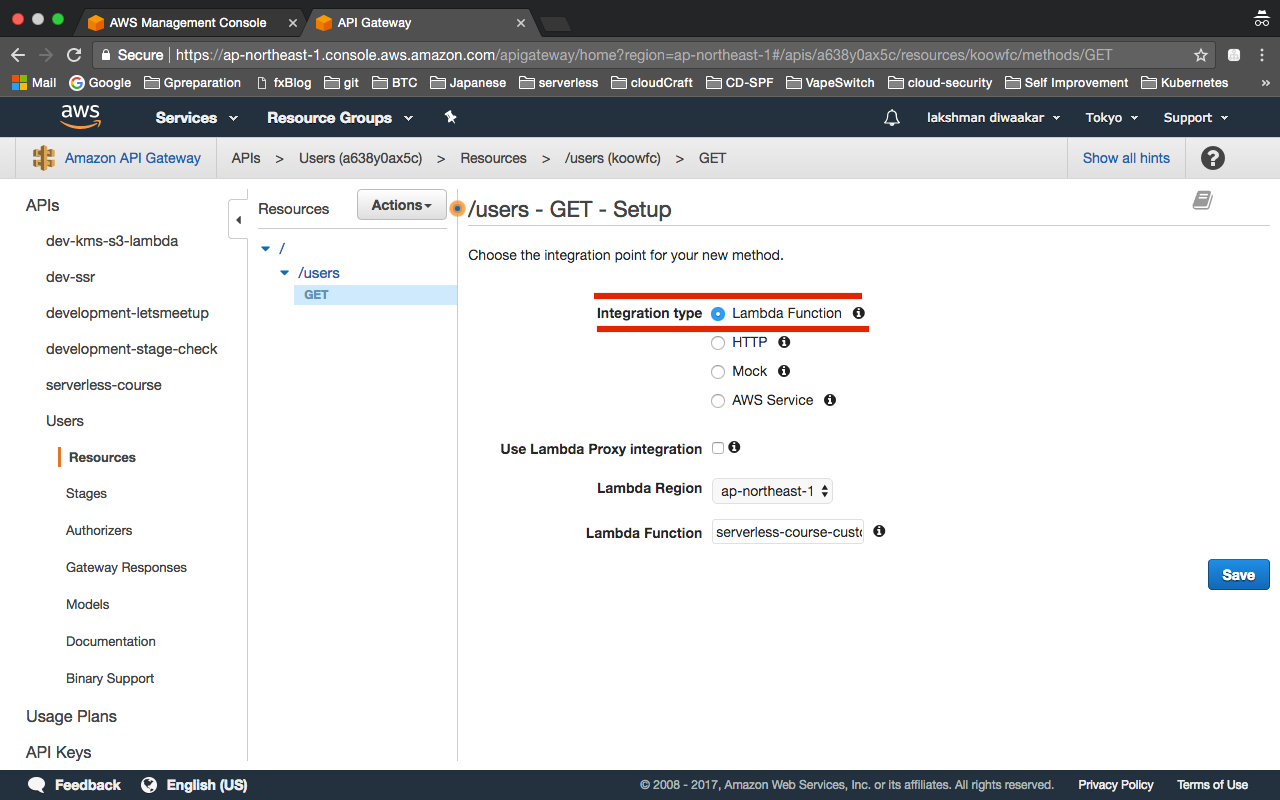Click the Amazon API Gateway service icon
Image resolution: width=1280 pixels, height=800 pixels.
pyautogui.click(x=42, y=158)
